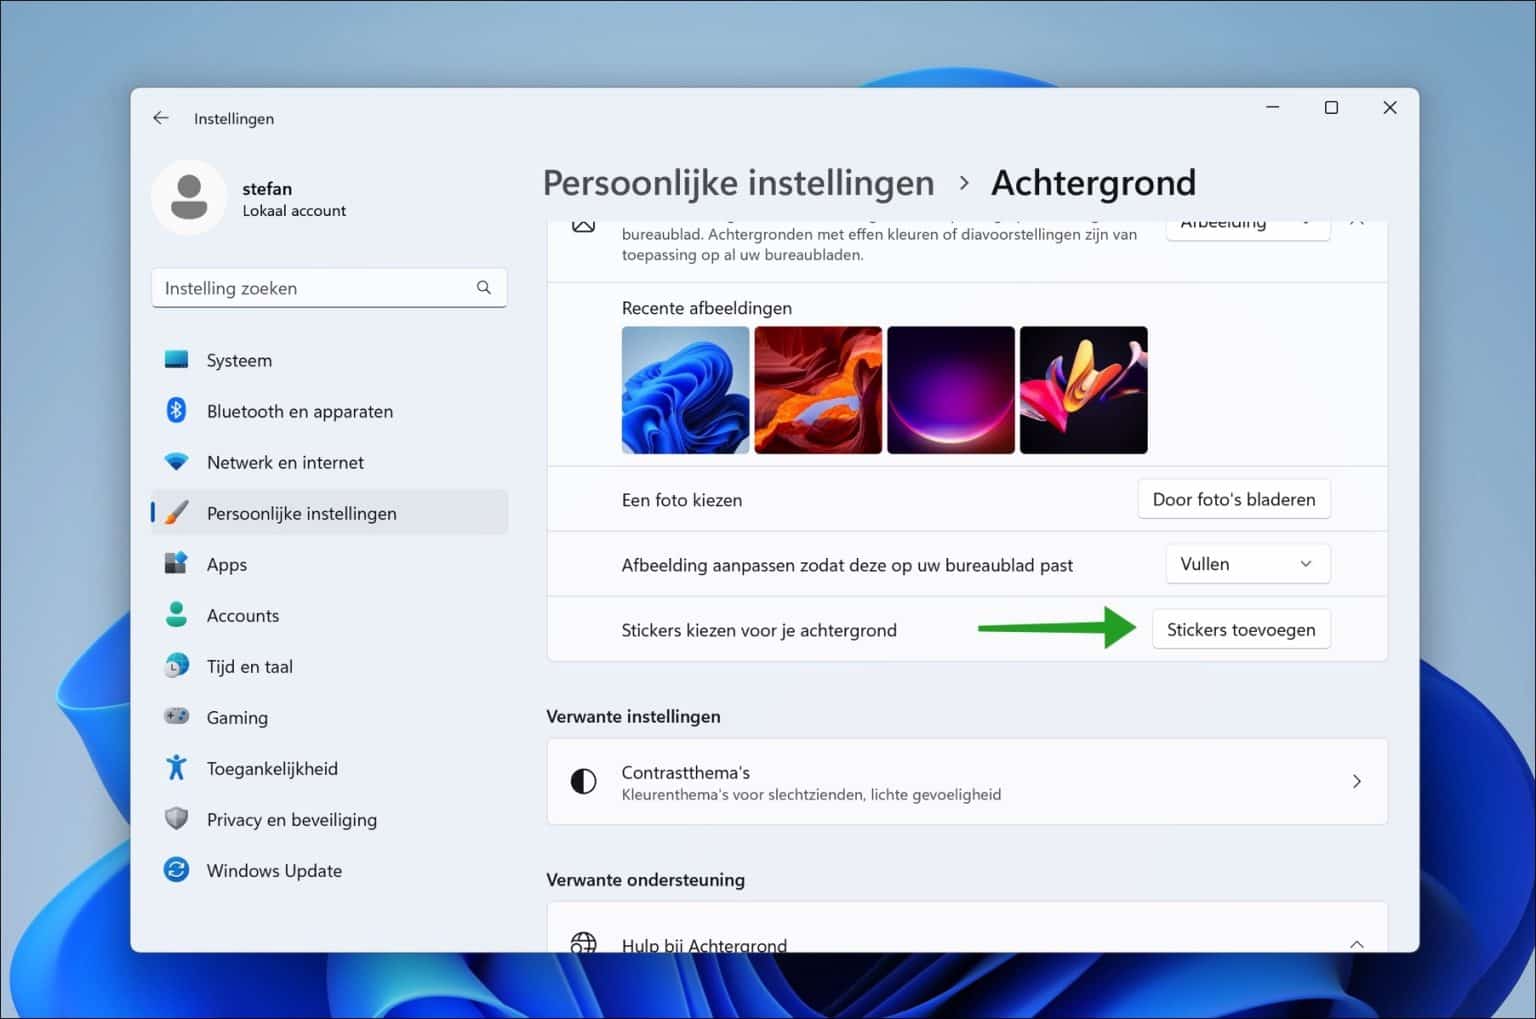Screen dimensions: 1536x1019
Task: Click the search magnifier icon
Action: (484, 288)
